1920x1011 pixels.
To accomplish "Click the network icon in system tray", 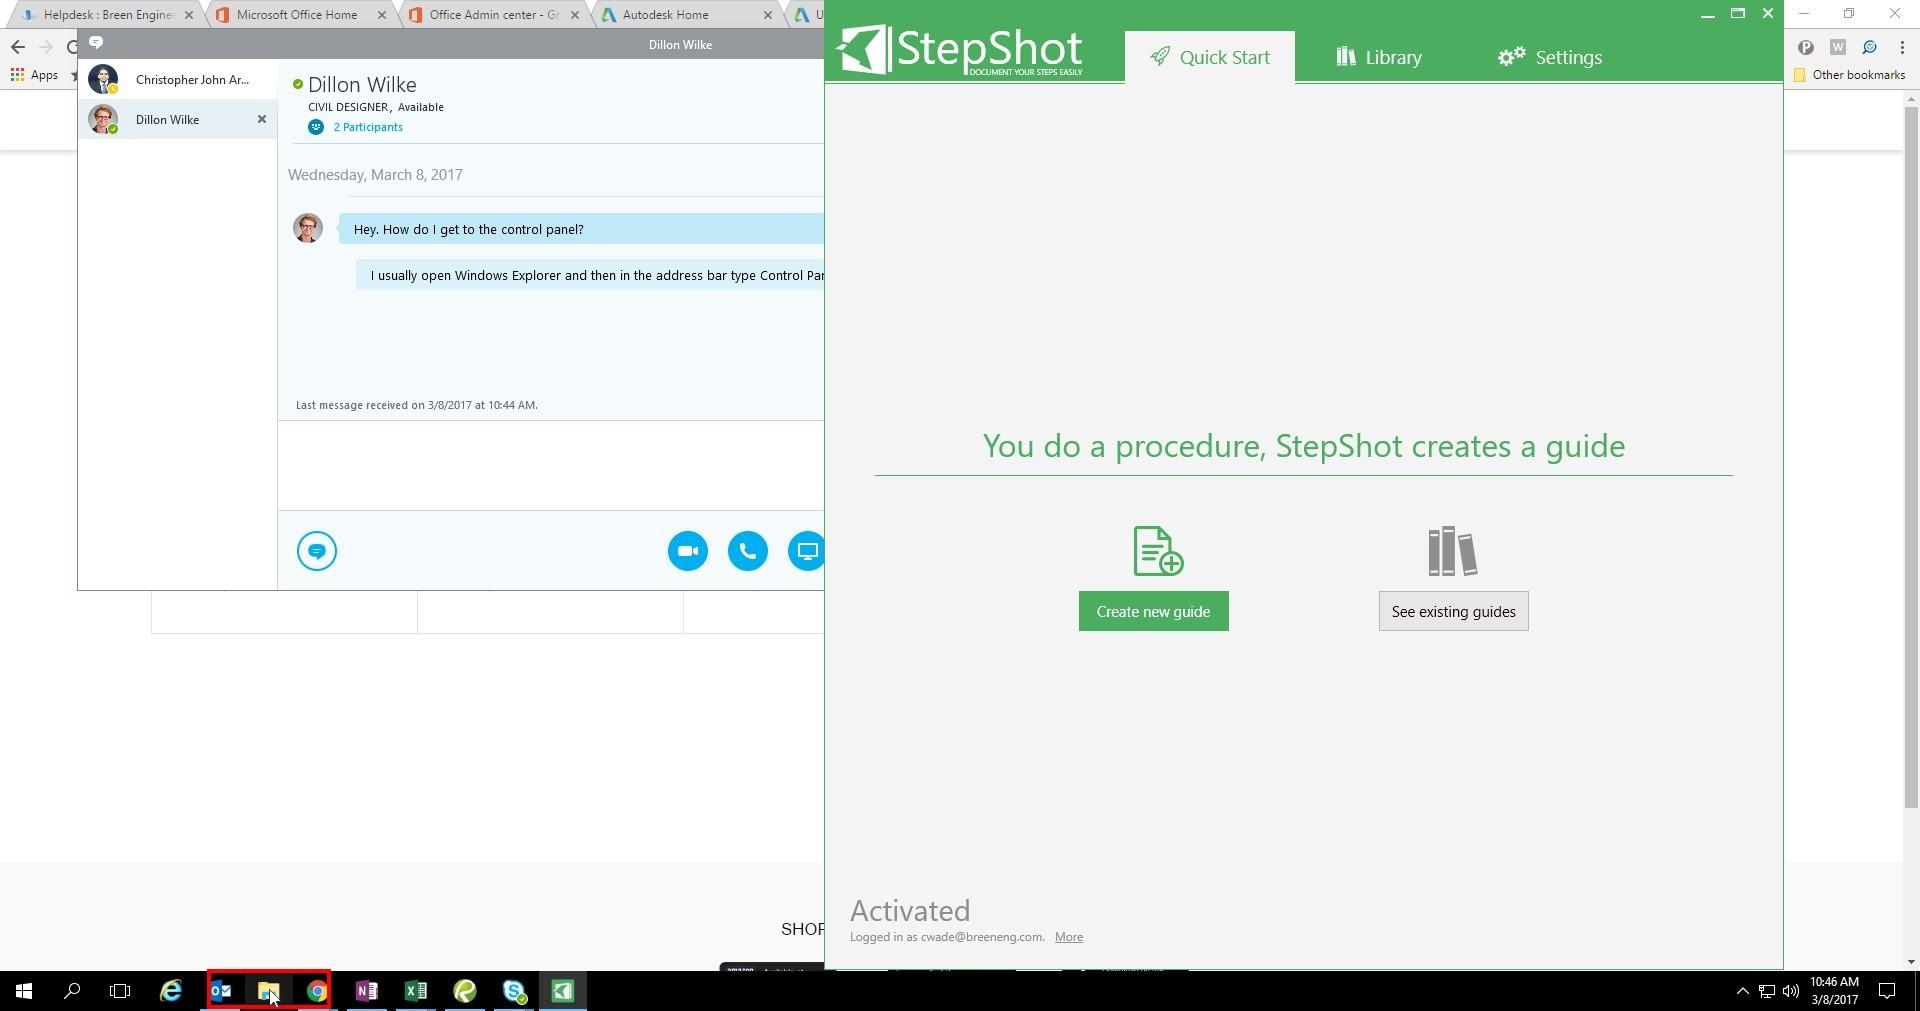I will click(x=1767, y=991).
